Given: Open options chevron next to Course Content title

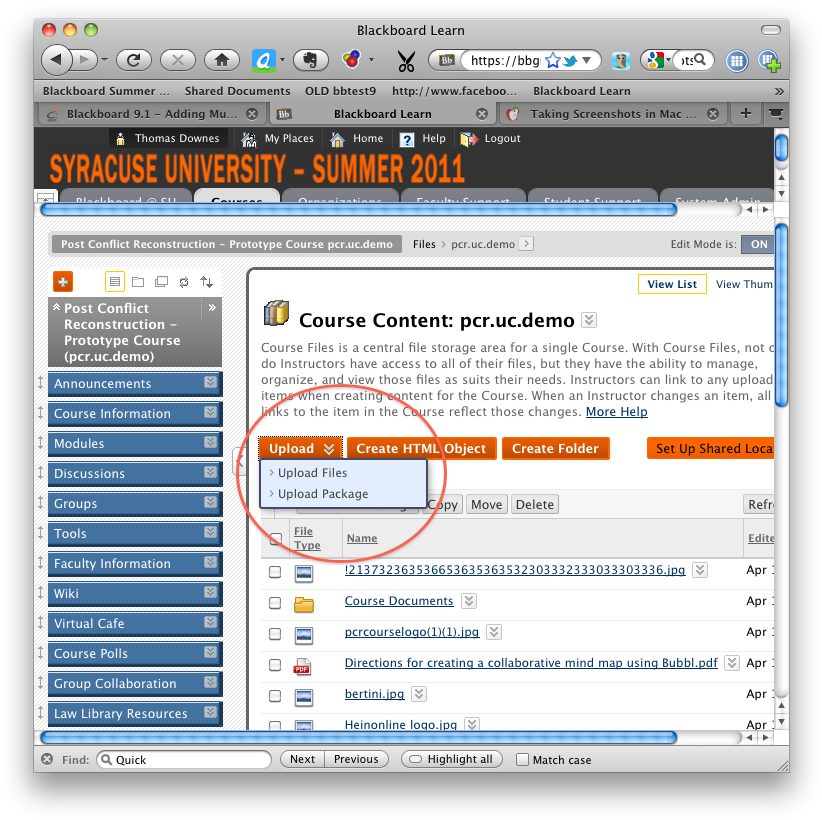Looking at the screenshot, I should 589,320.
